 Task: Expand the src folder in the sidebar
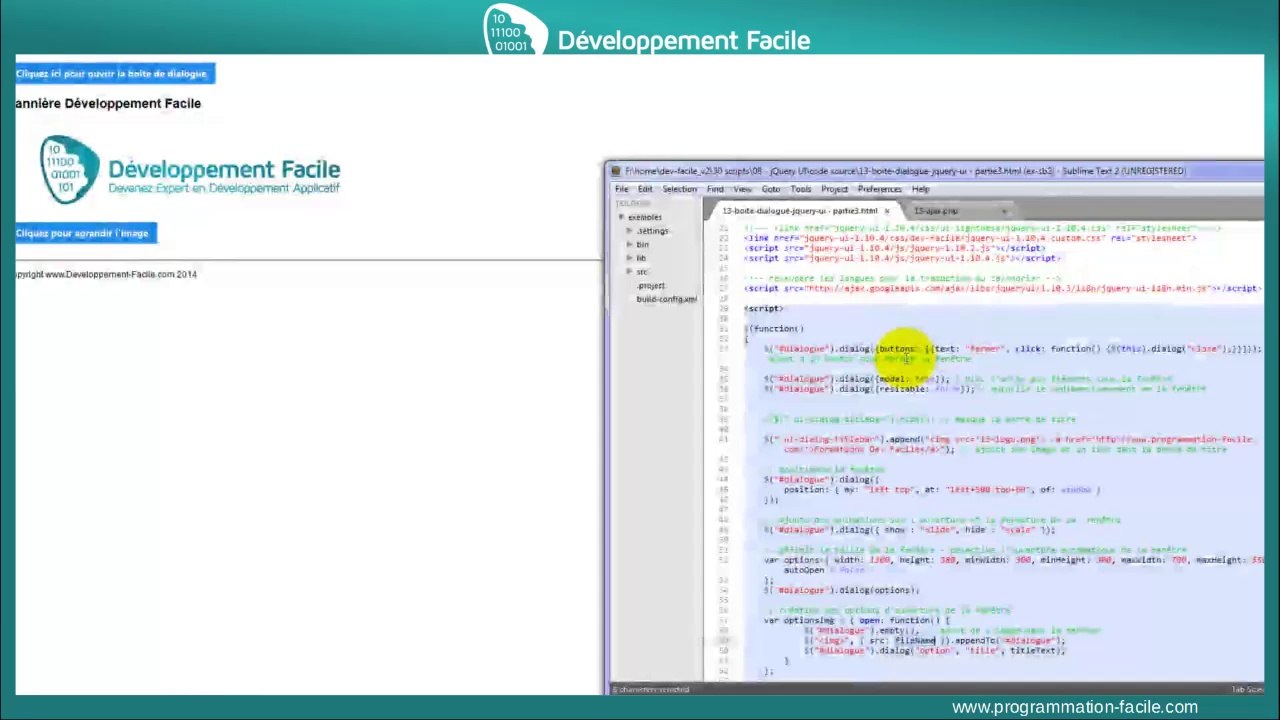[629, 271]
